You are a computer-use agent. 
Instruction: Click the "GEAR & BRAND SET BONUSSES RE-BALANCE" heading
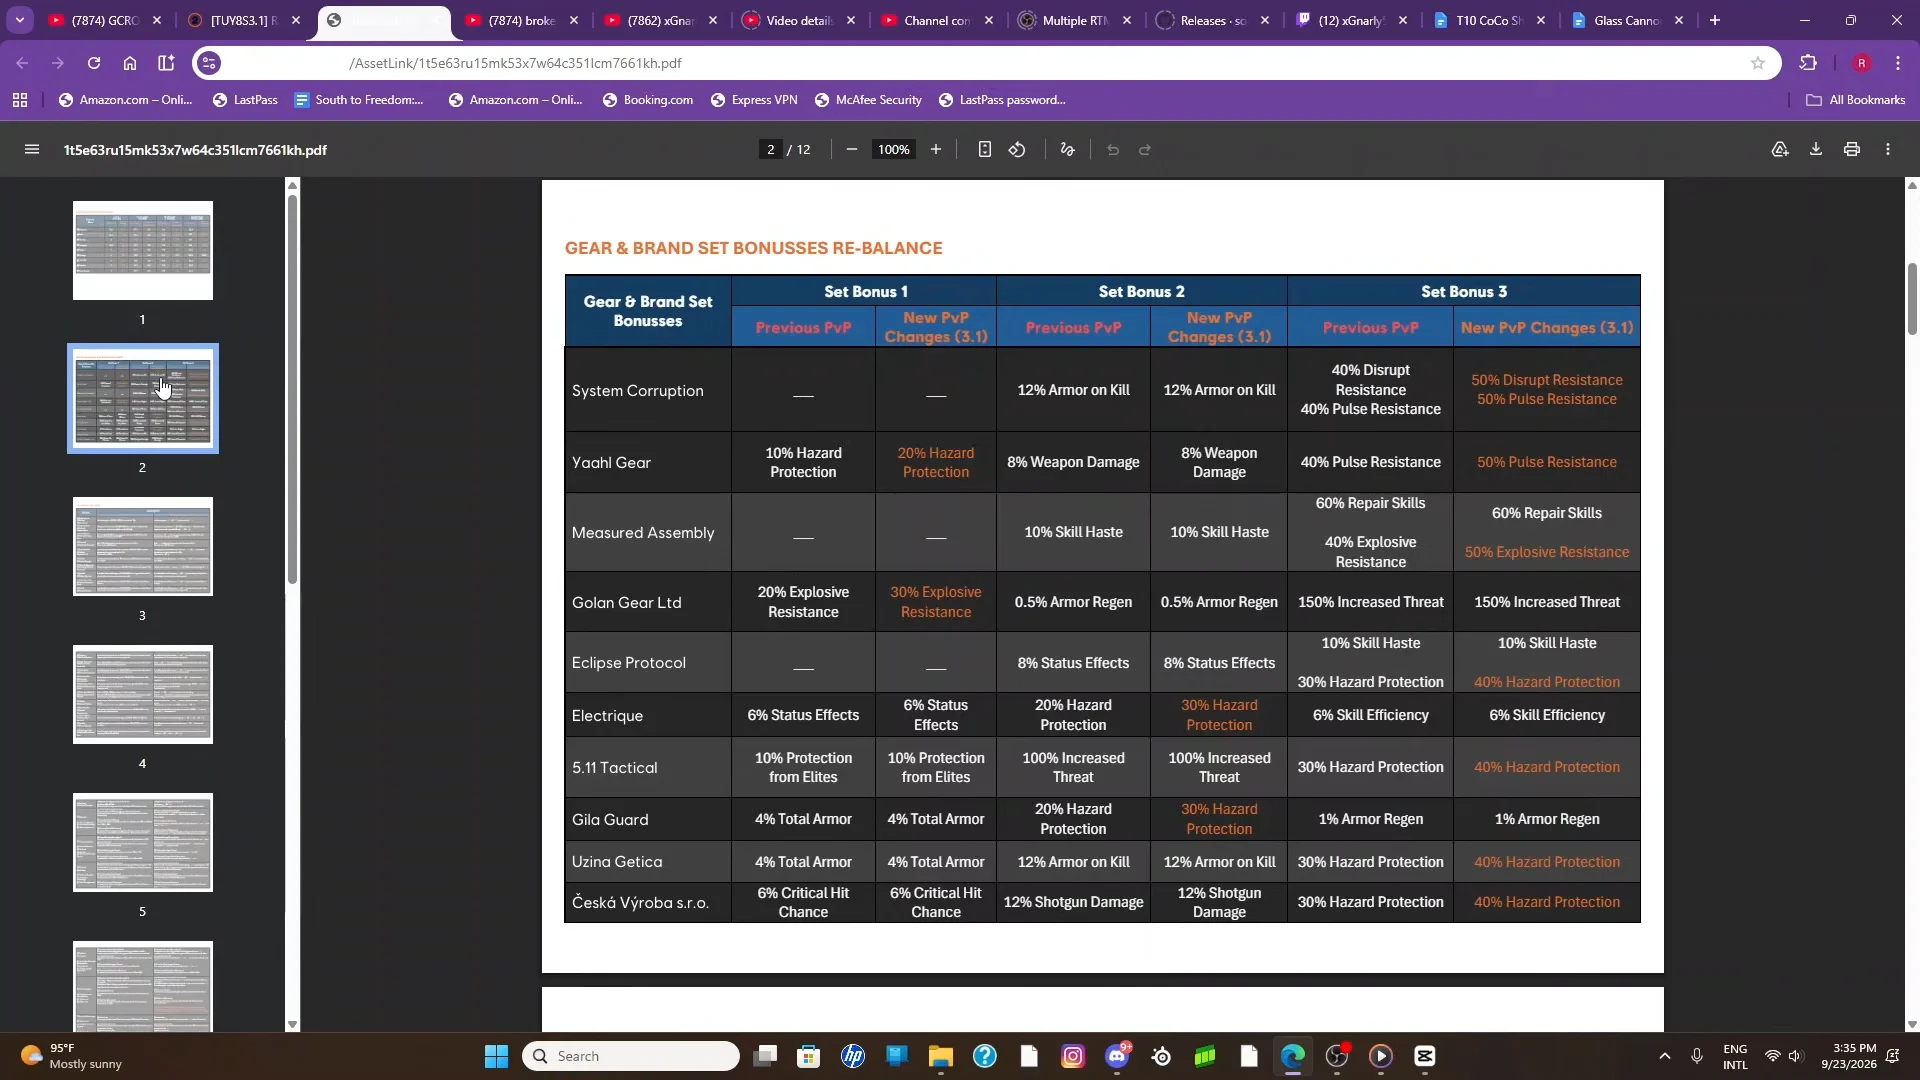coord(753,248)
